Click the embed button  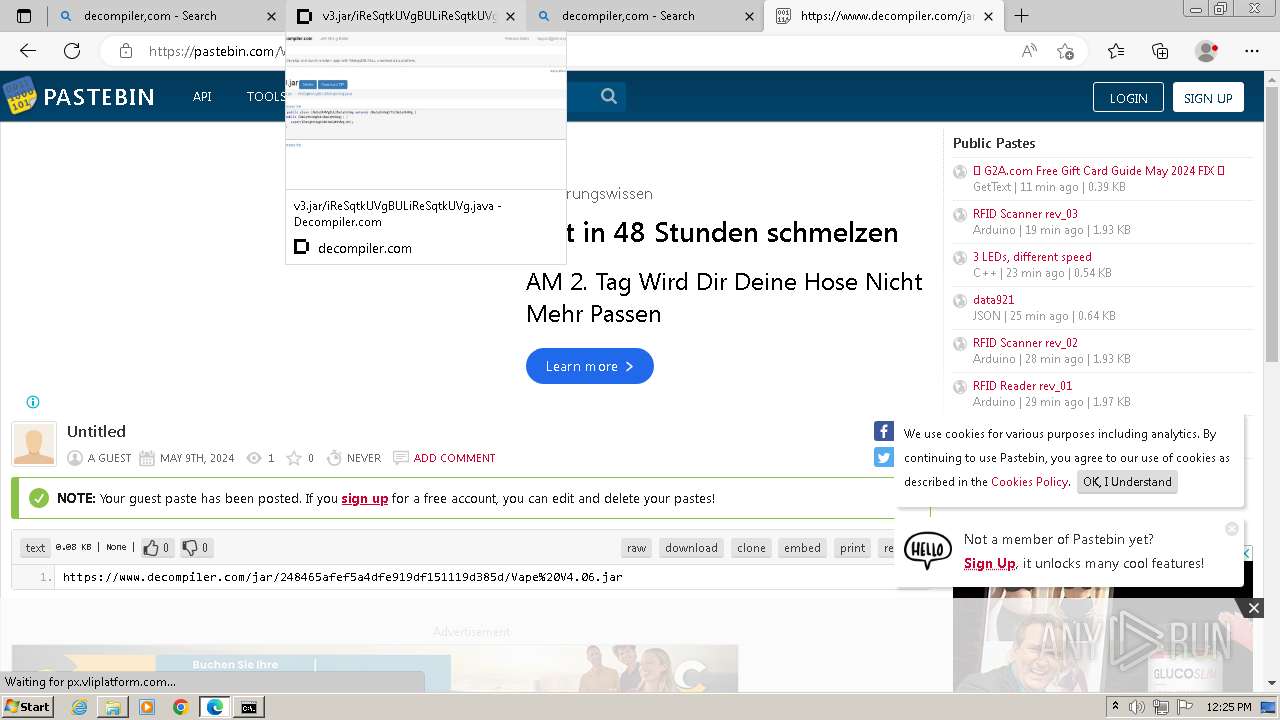click(x=802, y=548)
